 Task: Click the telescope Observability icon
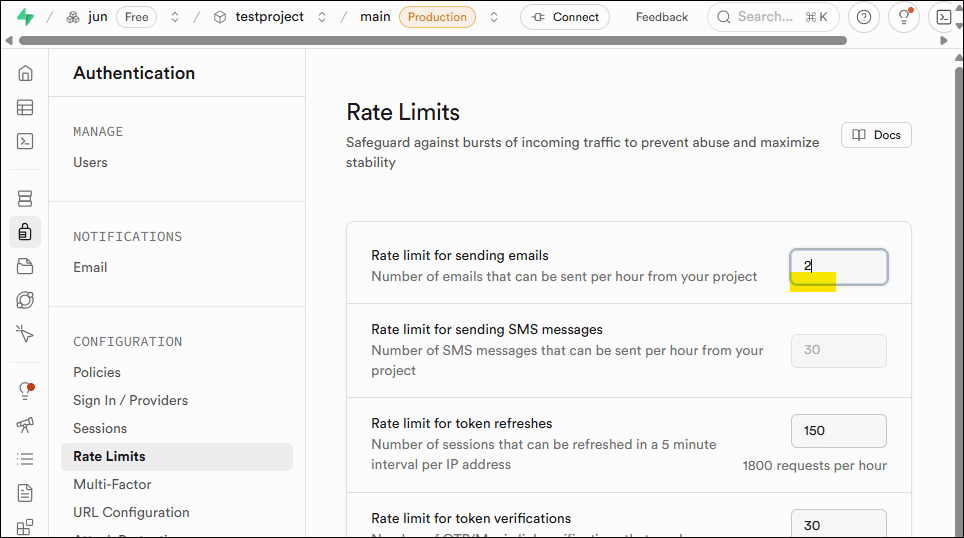coord(25,425)
